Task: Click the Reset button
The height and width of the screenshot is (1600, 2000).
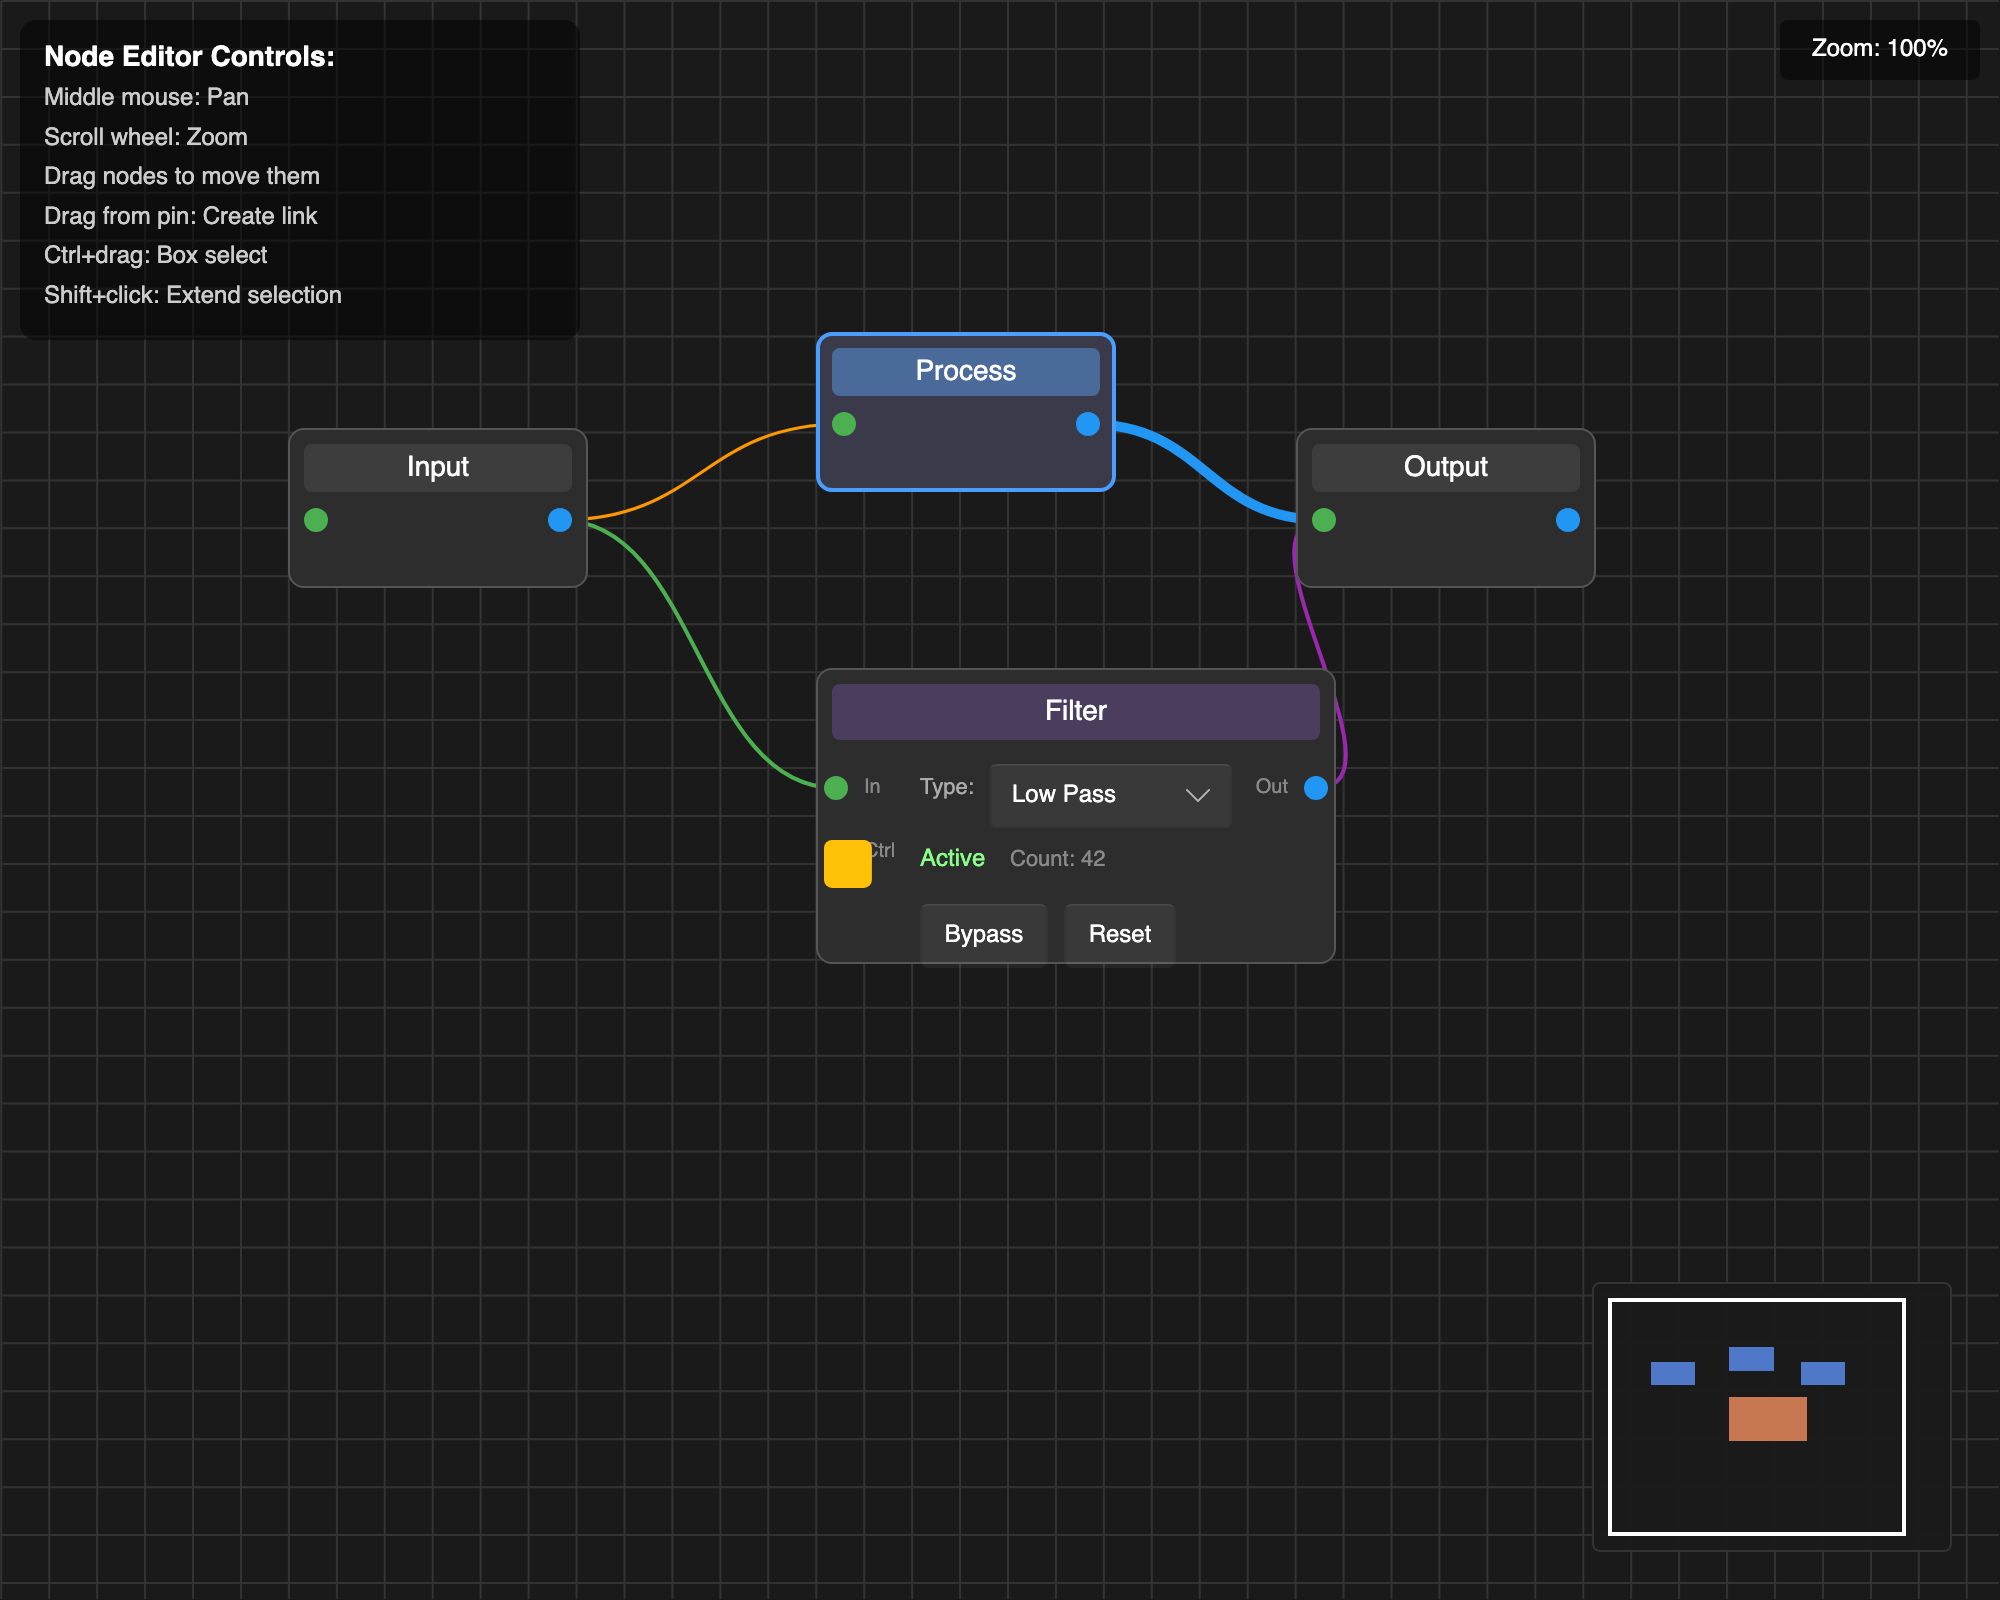Action: tap(1120, 934)
